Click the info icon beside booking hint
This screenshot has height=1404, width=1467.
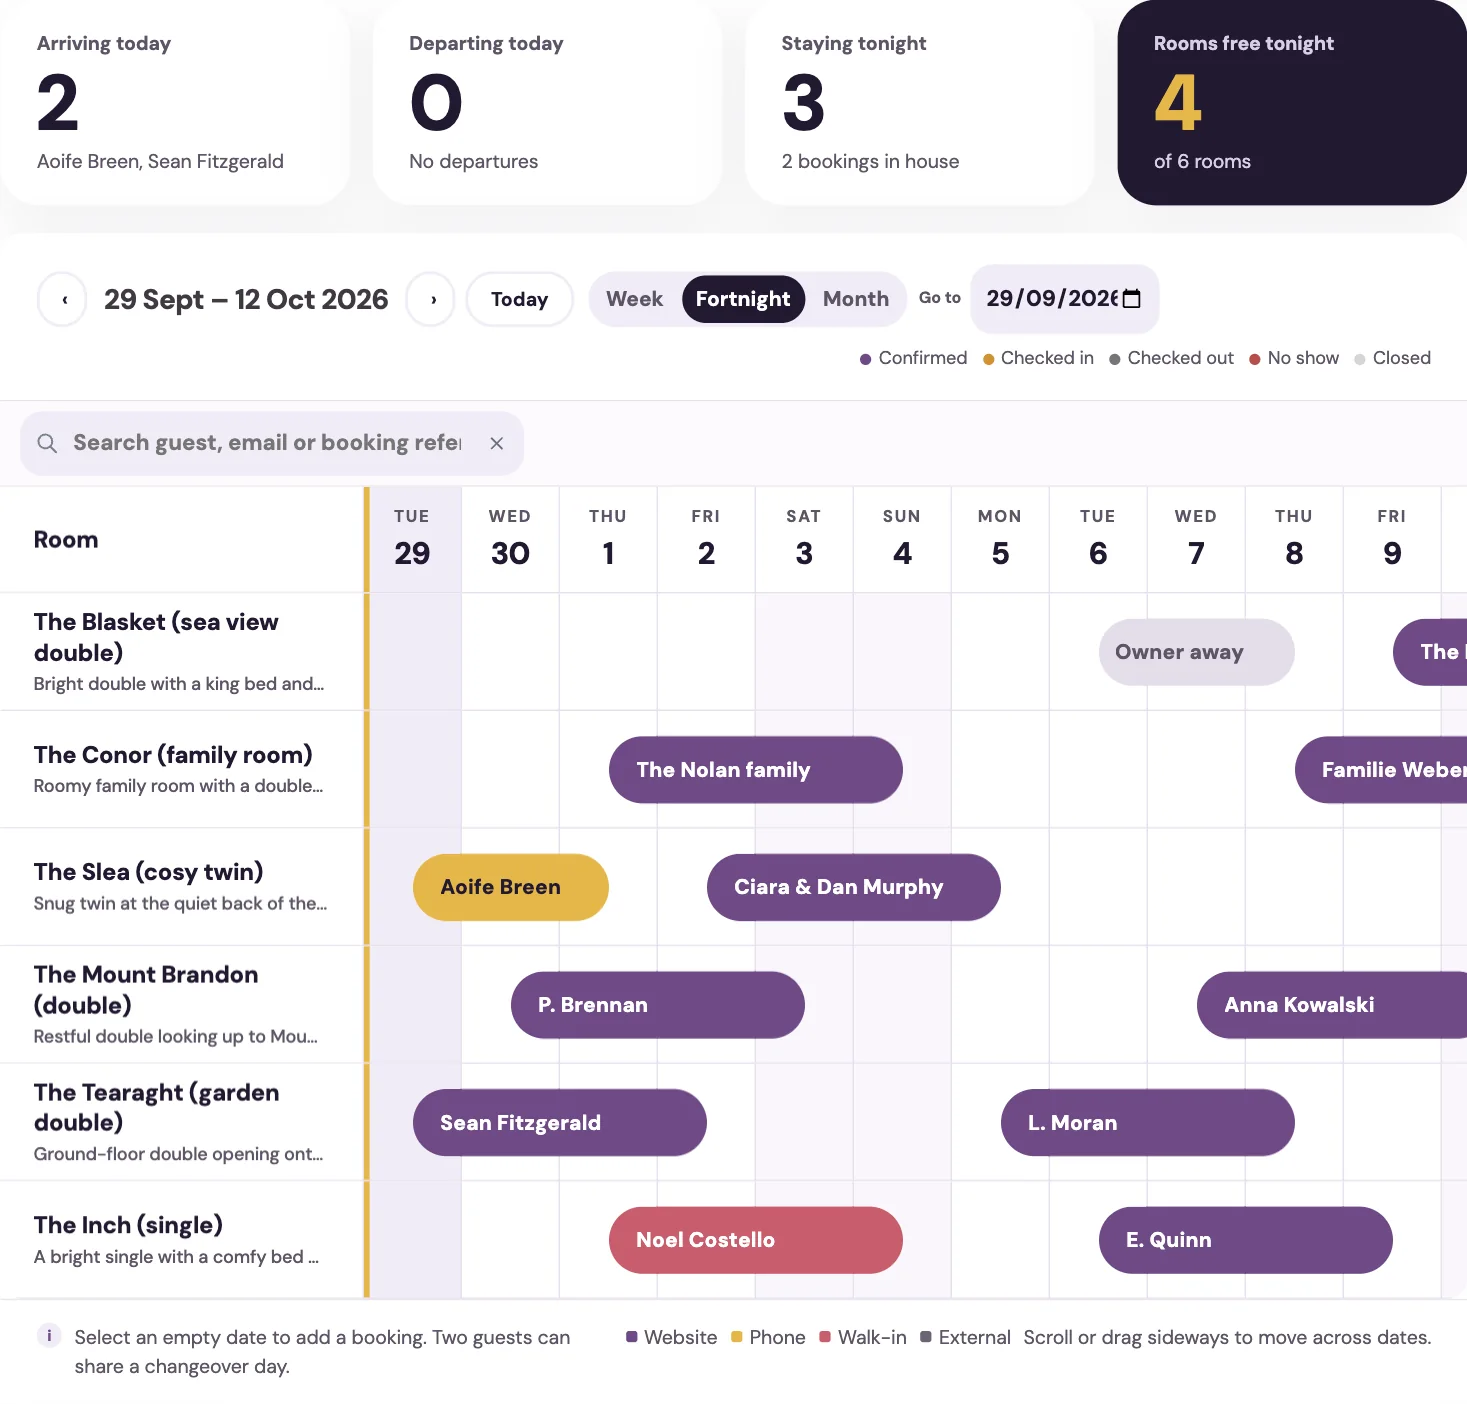click(x=49, y=1336)
